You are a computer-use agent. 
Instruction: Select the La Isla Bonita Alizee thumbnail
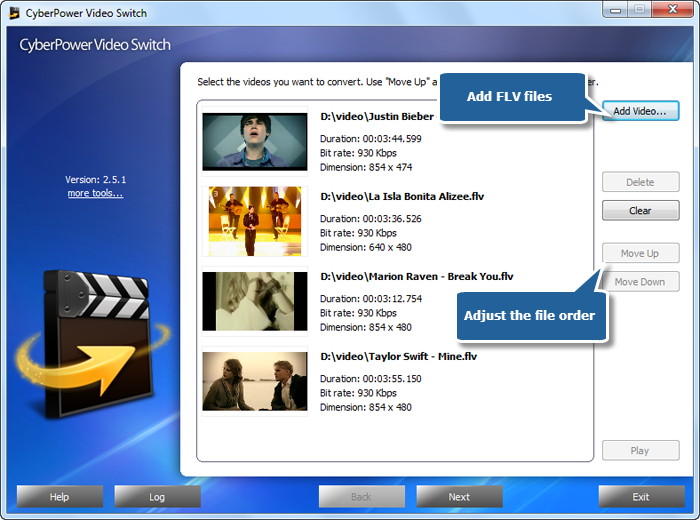(255, 221)
